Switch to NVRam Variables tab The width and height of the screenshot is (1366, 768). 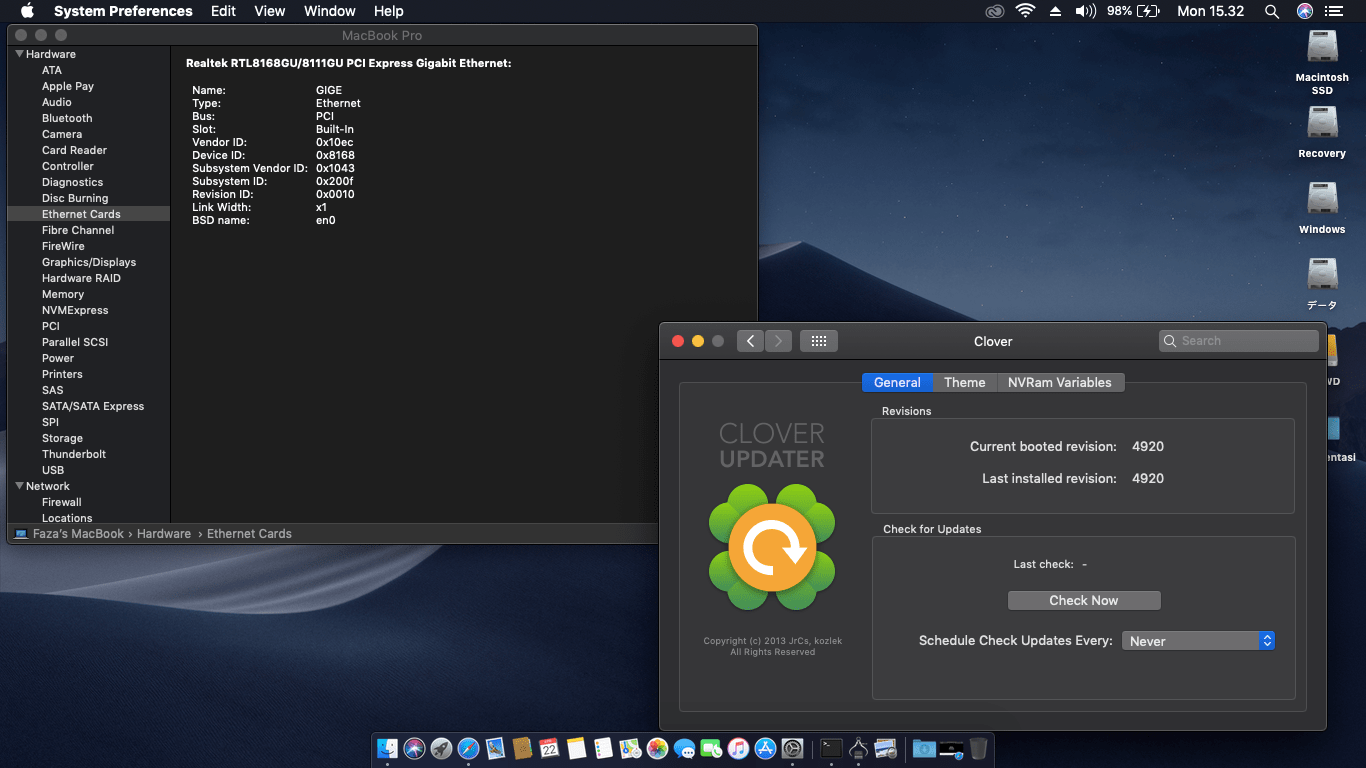[1059, 382]
